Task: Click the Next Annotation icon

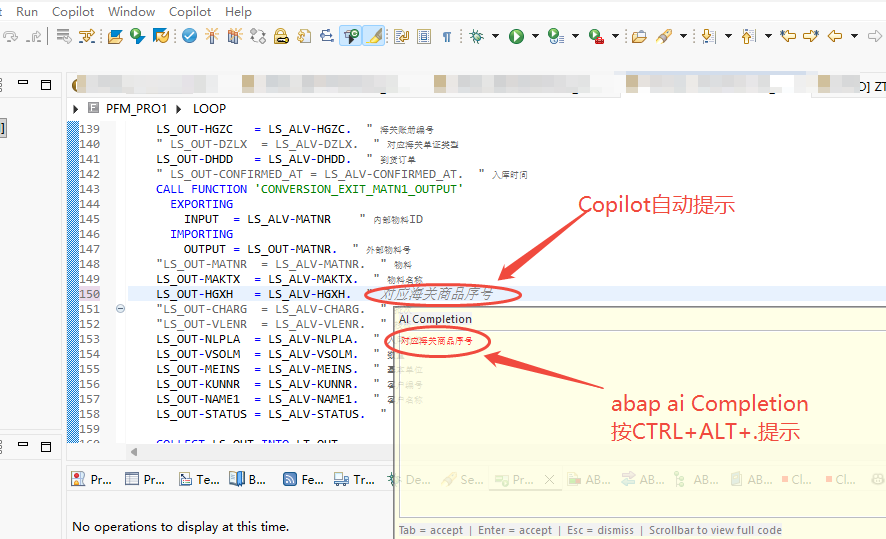Action: click(709, 37)
